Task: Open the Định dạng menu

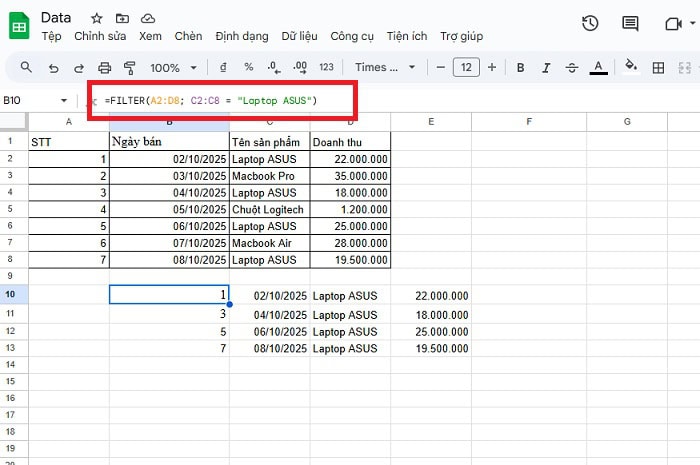Action: coord(241,36)
